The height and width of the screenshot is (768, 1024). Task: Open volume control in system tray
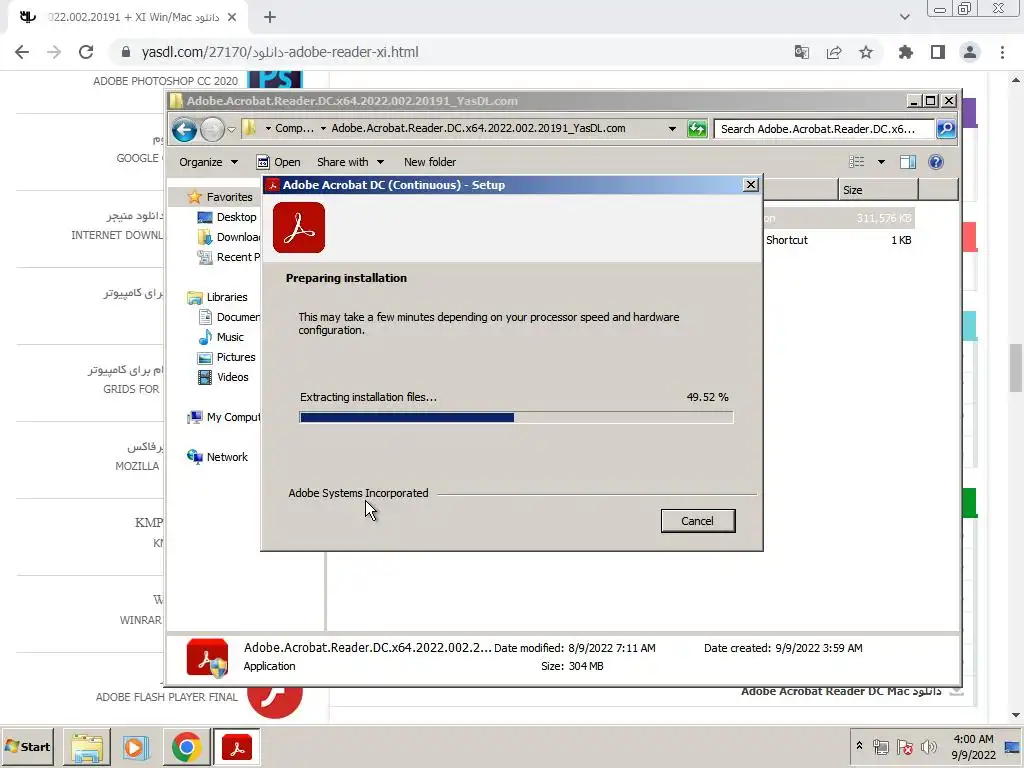(x=928, y=746)
